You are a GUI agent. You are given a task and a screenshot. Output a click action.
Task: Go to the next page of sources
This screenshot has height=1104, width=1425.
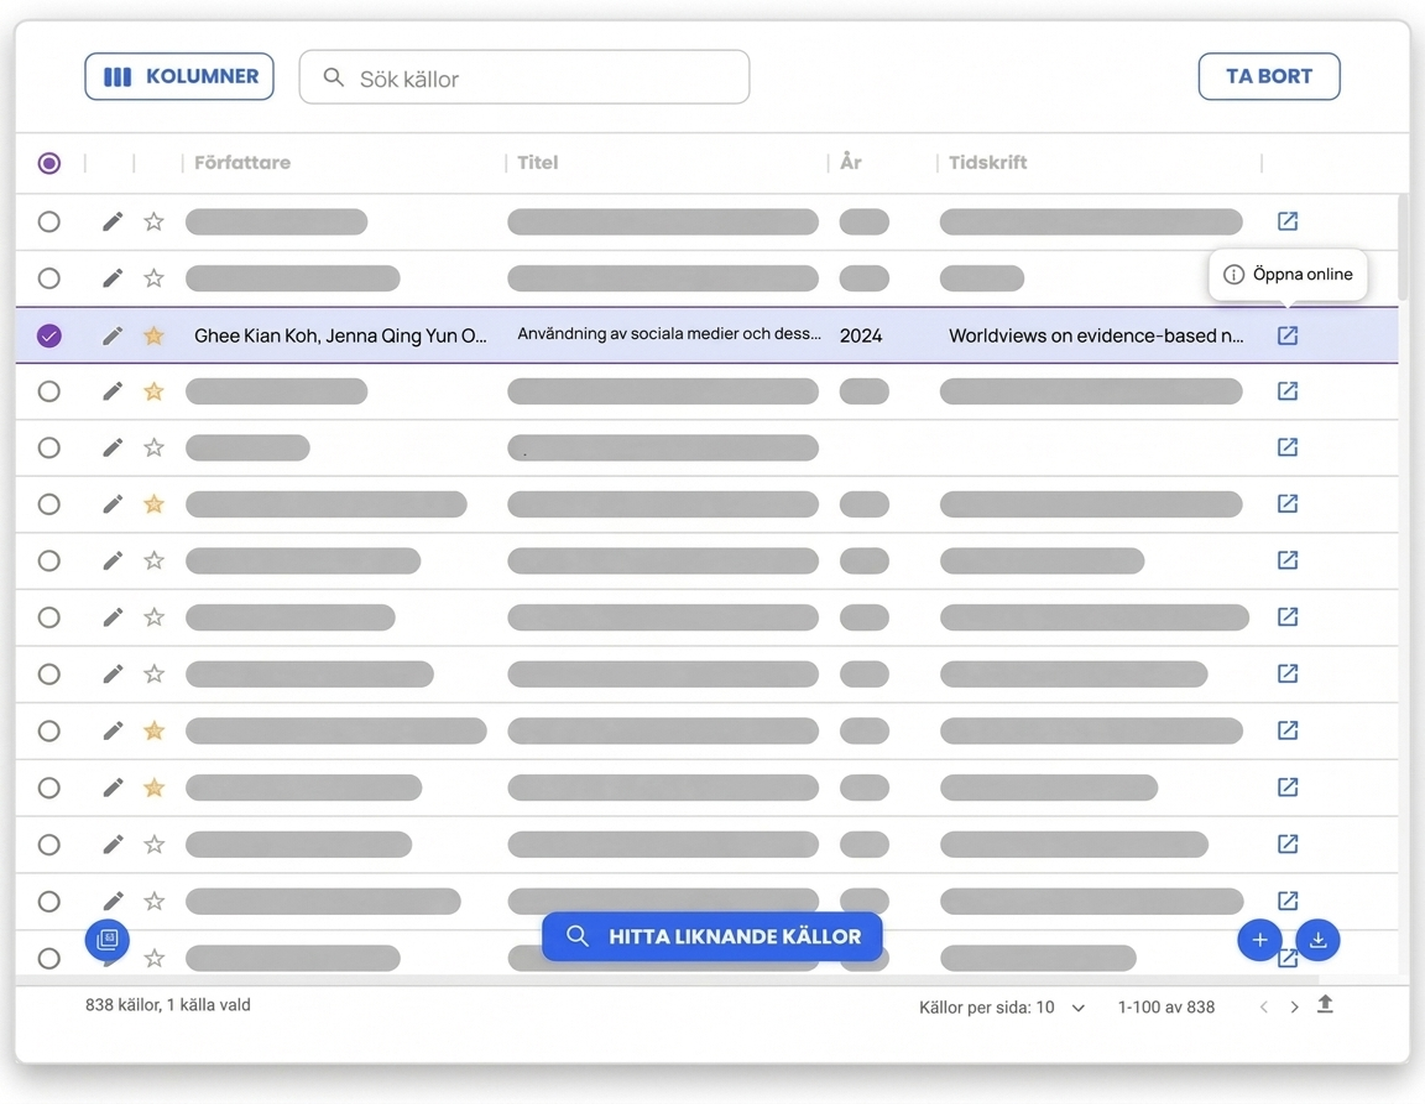[x=1294, y=1007]
